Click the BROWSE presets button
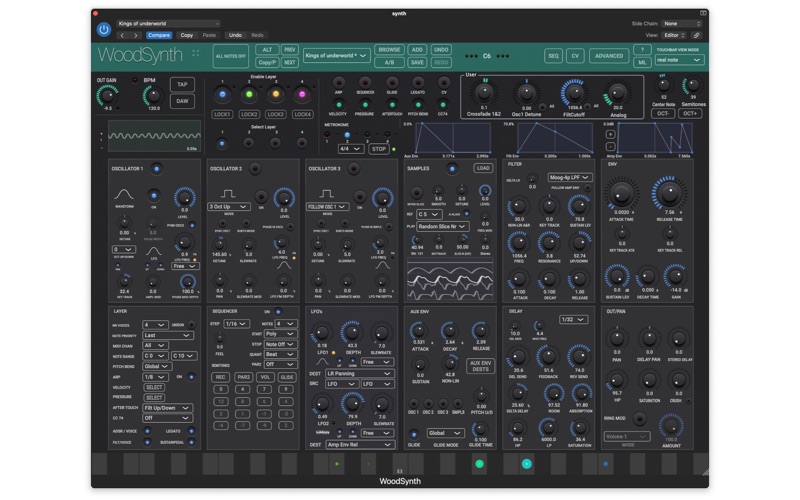This screenshot has width=800, height=500. [x=389, y=49]
